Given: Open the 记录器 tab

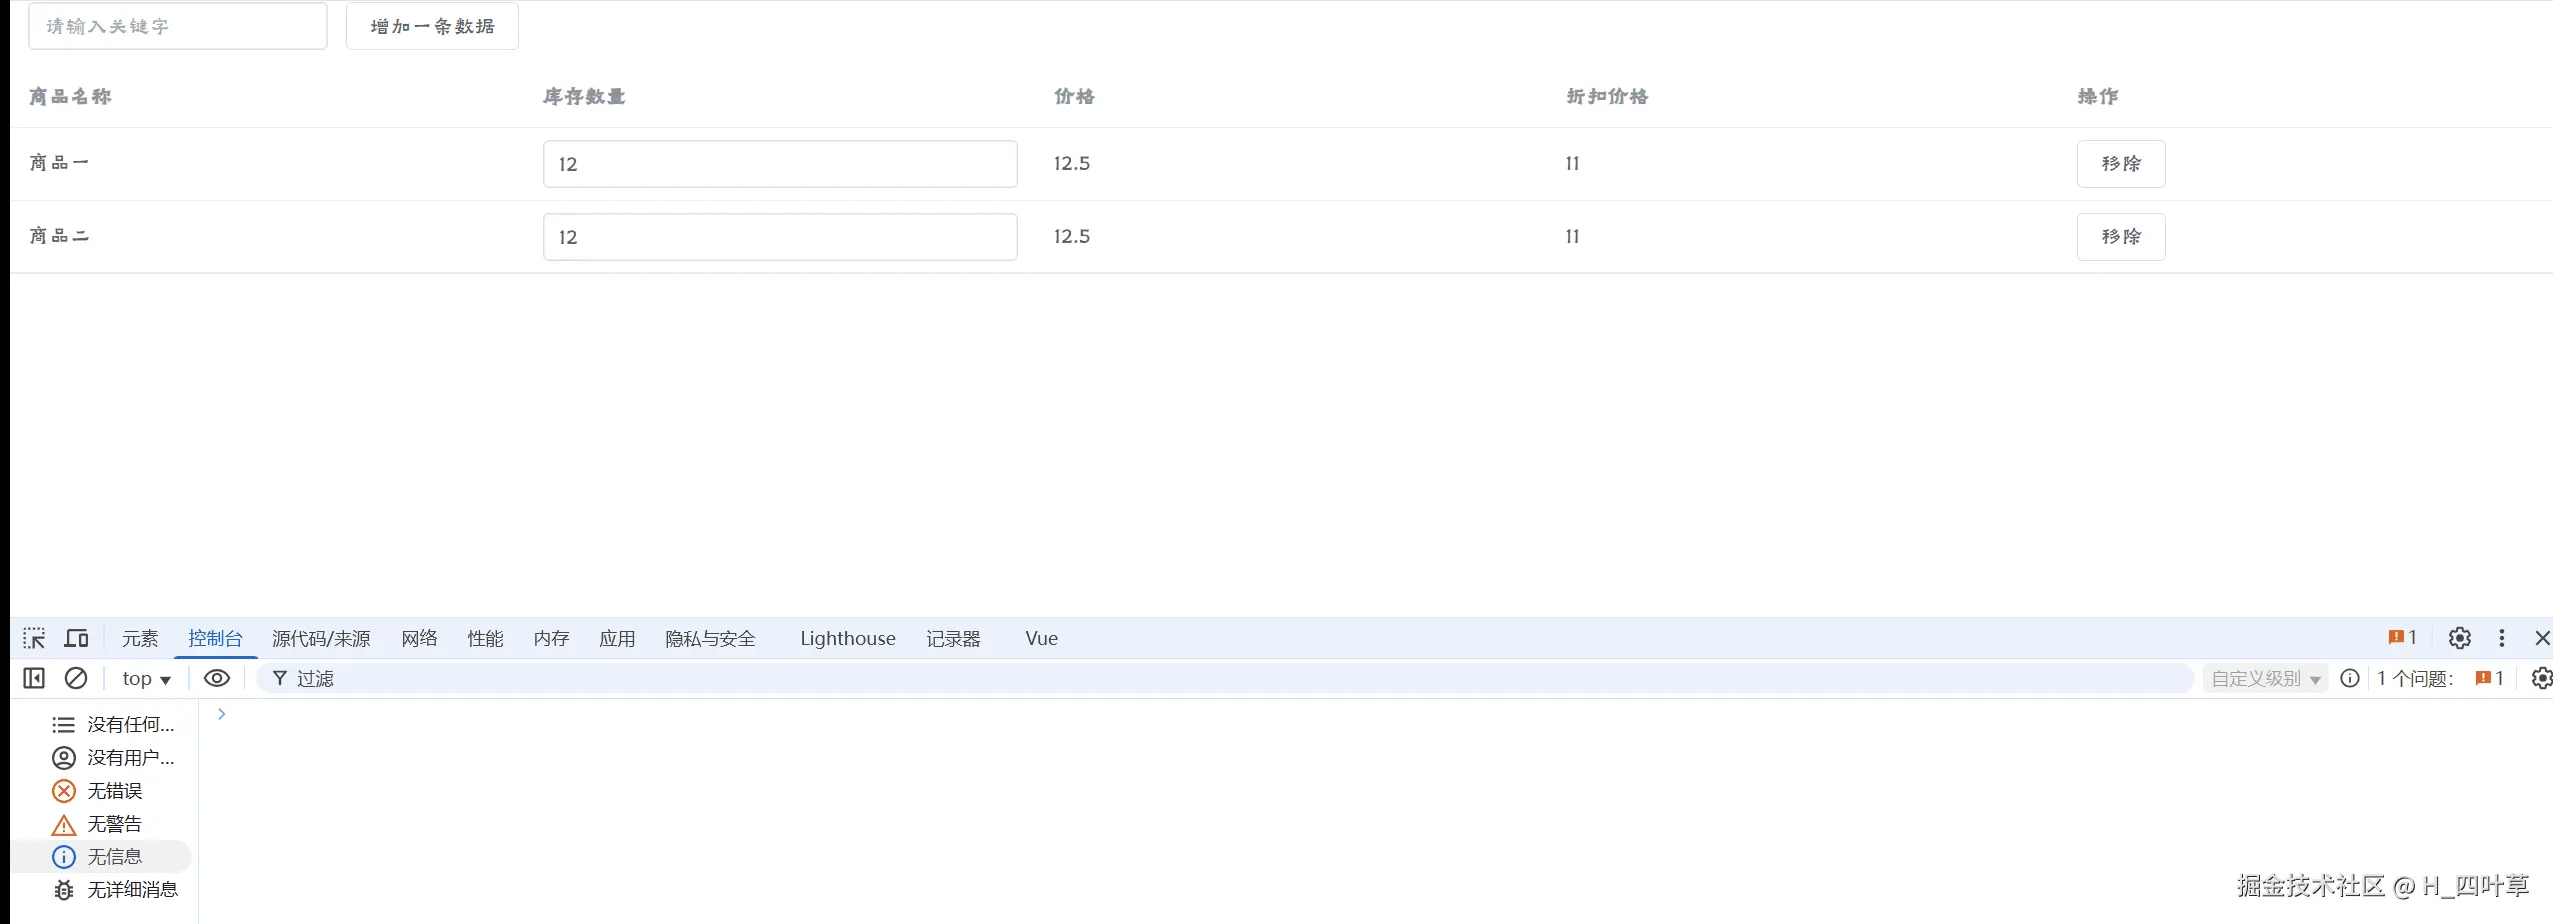Looking at the screenshot, I should click(x=953, y=638).
